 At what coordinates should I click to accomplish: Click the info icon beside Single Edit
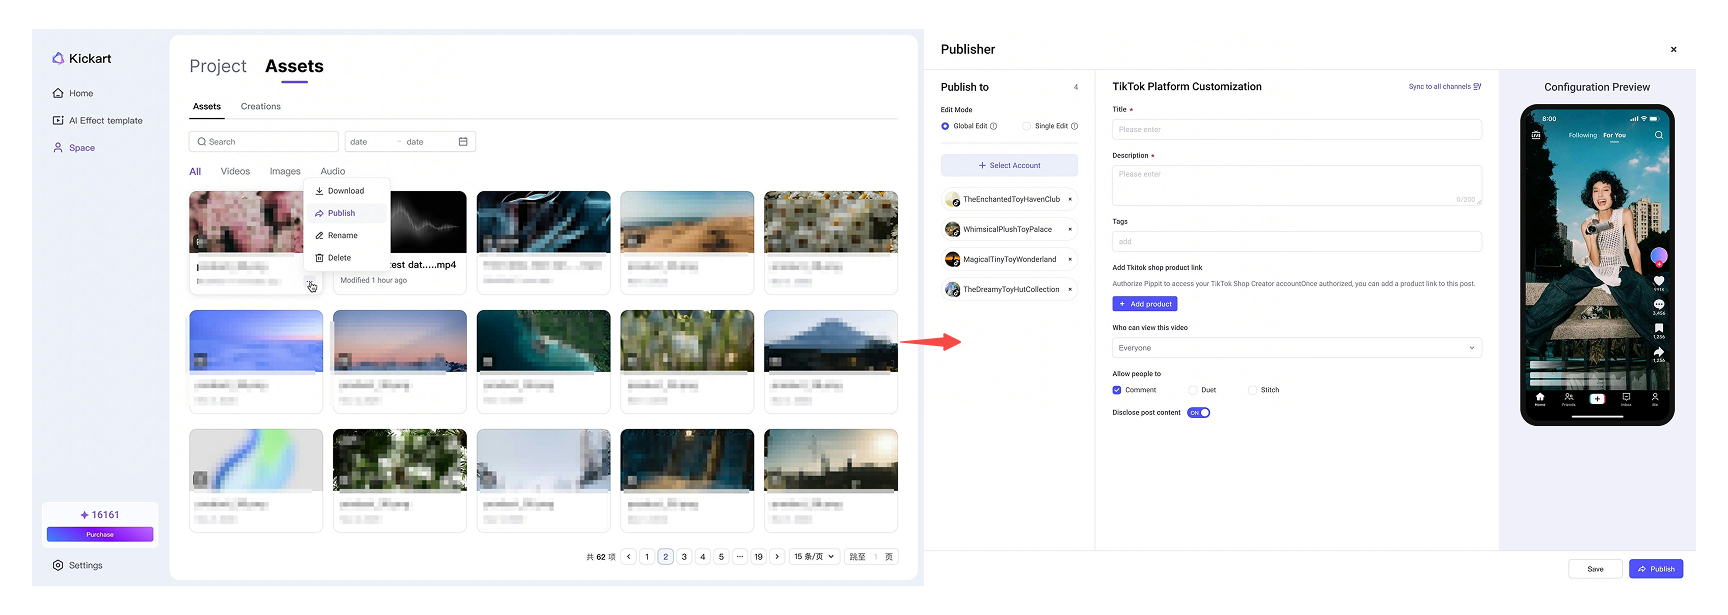tap(1075, 126)
